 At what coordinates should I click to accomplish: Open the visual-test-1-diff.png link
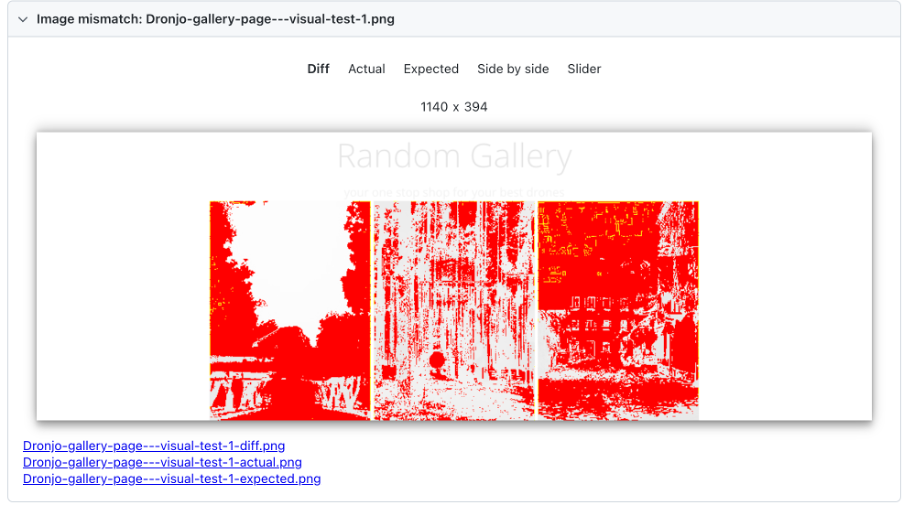pos(154,446)
